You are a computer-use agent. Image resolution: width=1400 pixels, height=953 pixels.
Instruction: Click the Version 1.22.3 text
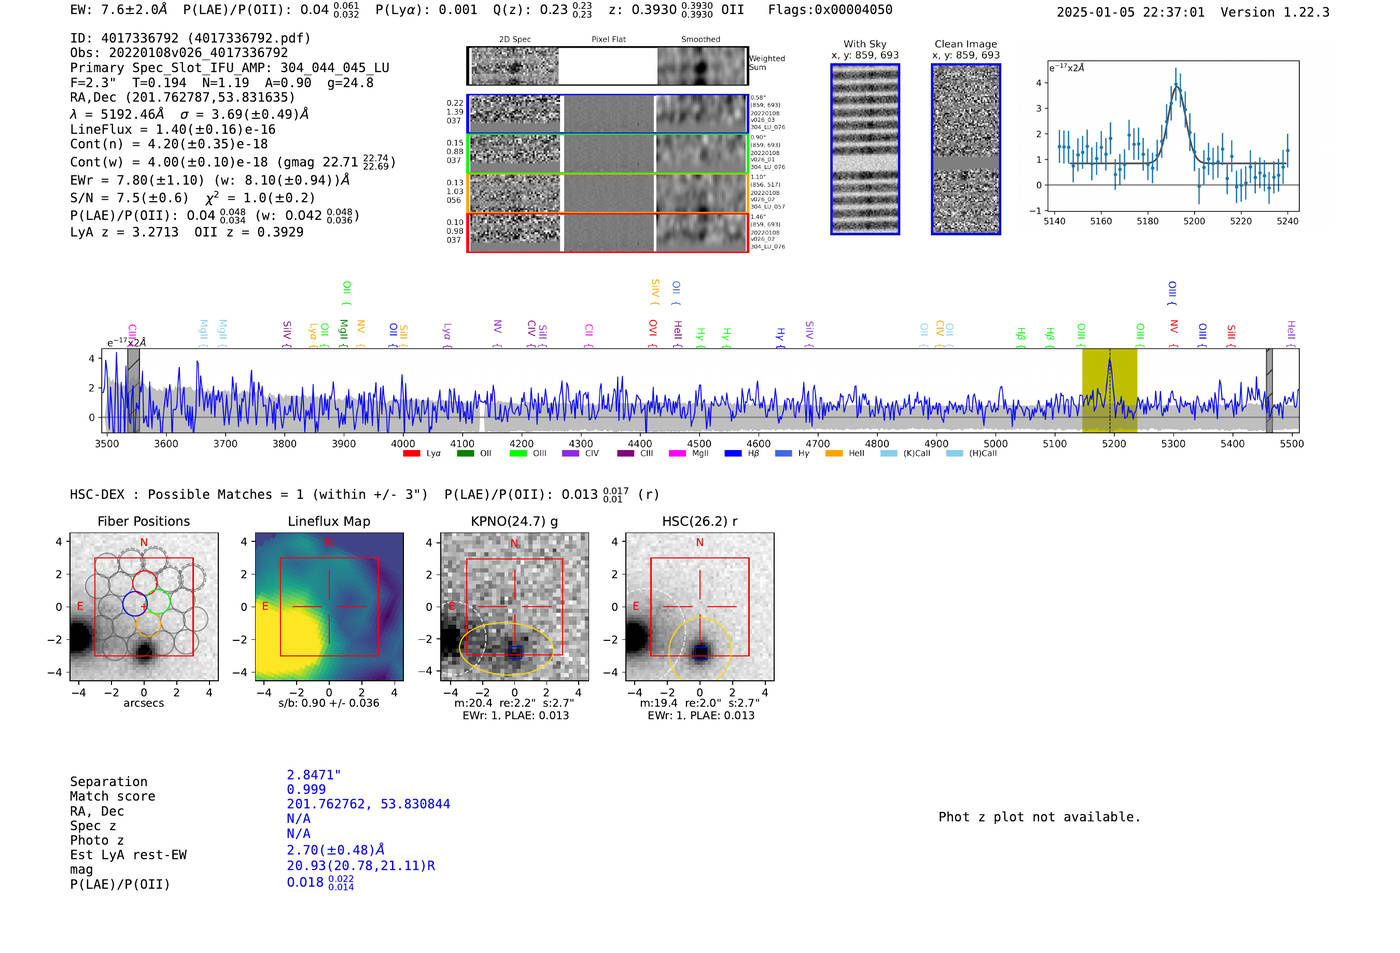(x=1275, y=13)
